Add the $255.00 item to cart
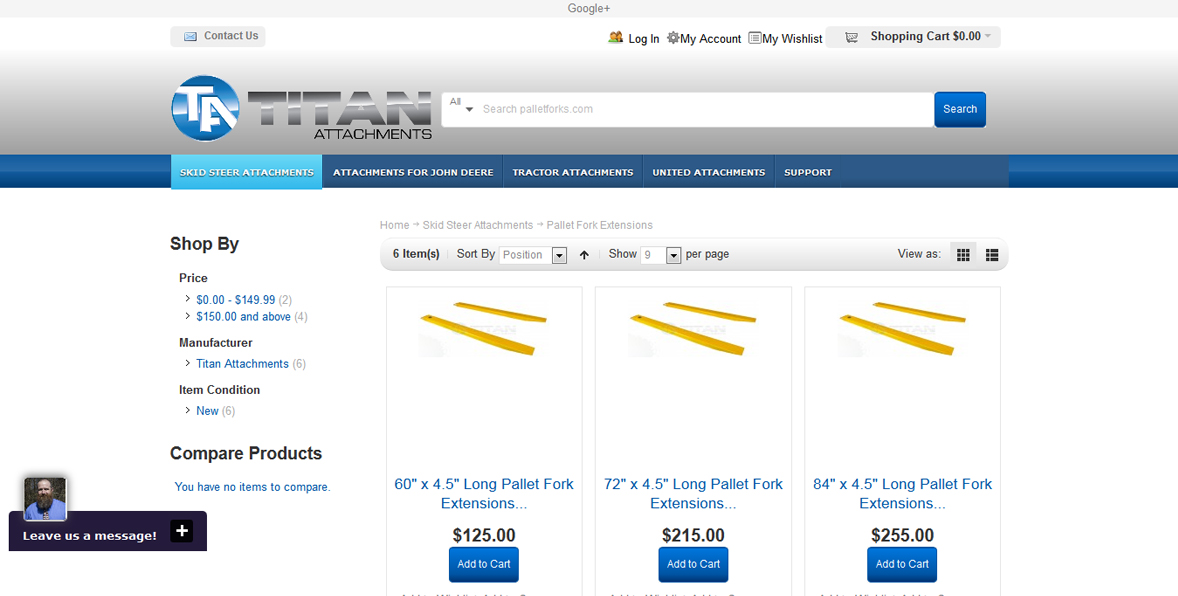Image resolution: width=1178 pixels, height=596 pixels. pyautogui.click(x=902, y=564)
